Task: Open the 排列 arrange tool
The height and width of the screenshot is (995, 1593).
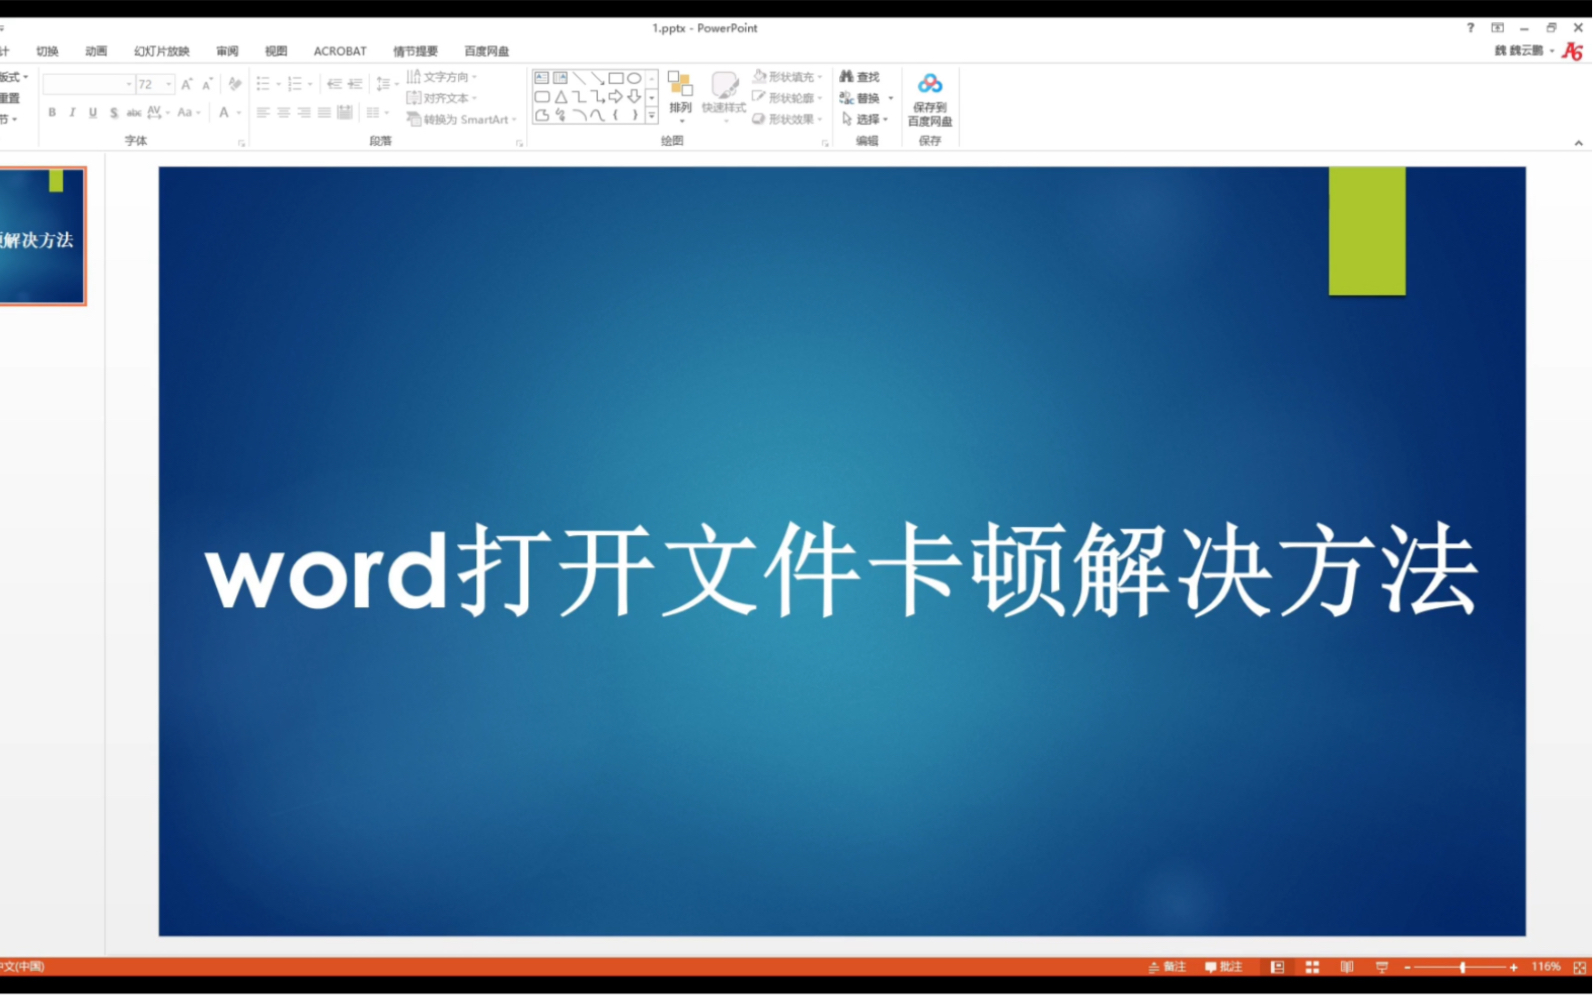Action: [x=680, y=97]
